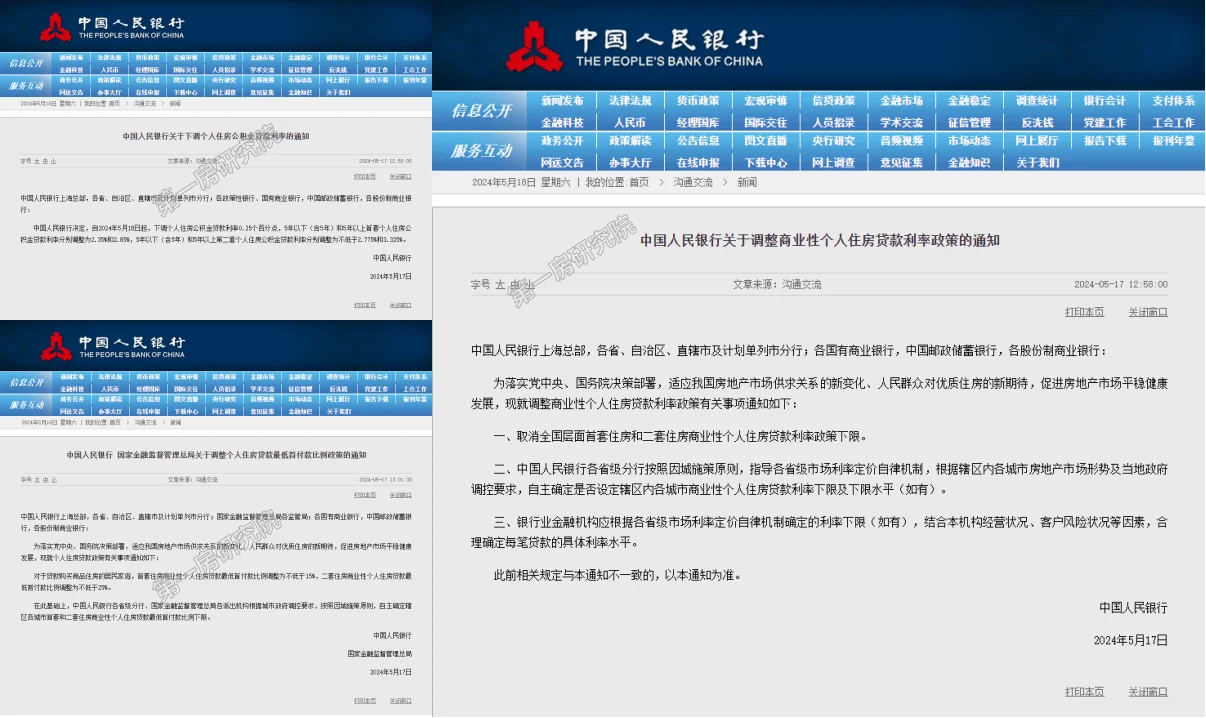Open 网上调查 on the 商业性个人住房贷款 page
The image size is (1206, 718).
point(834,162)
